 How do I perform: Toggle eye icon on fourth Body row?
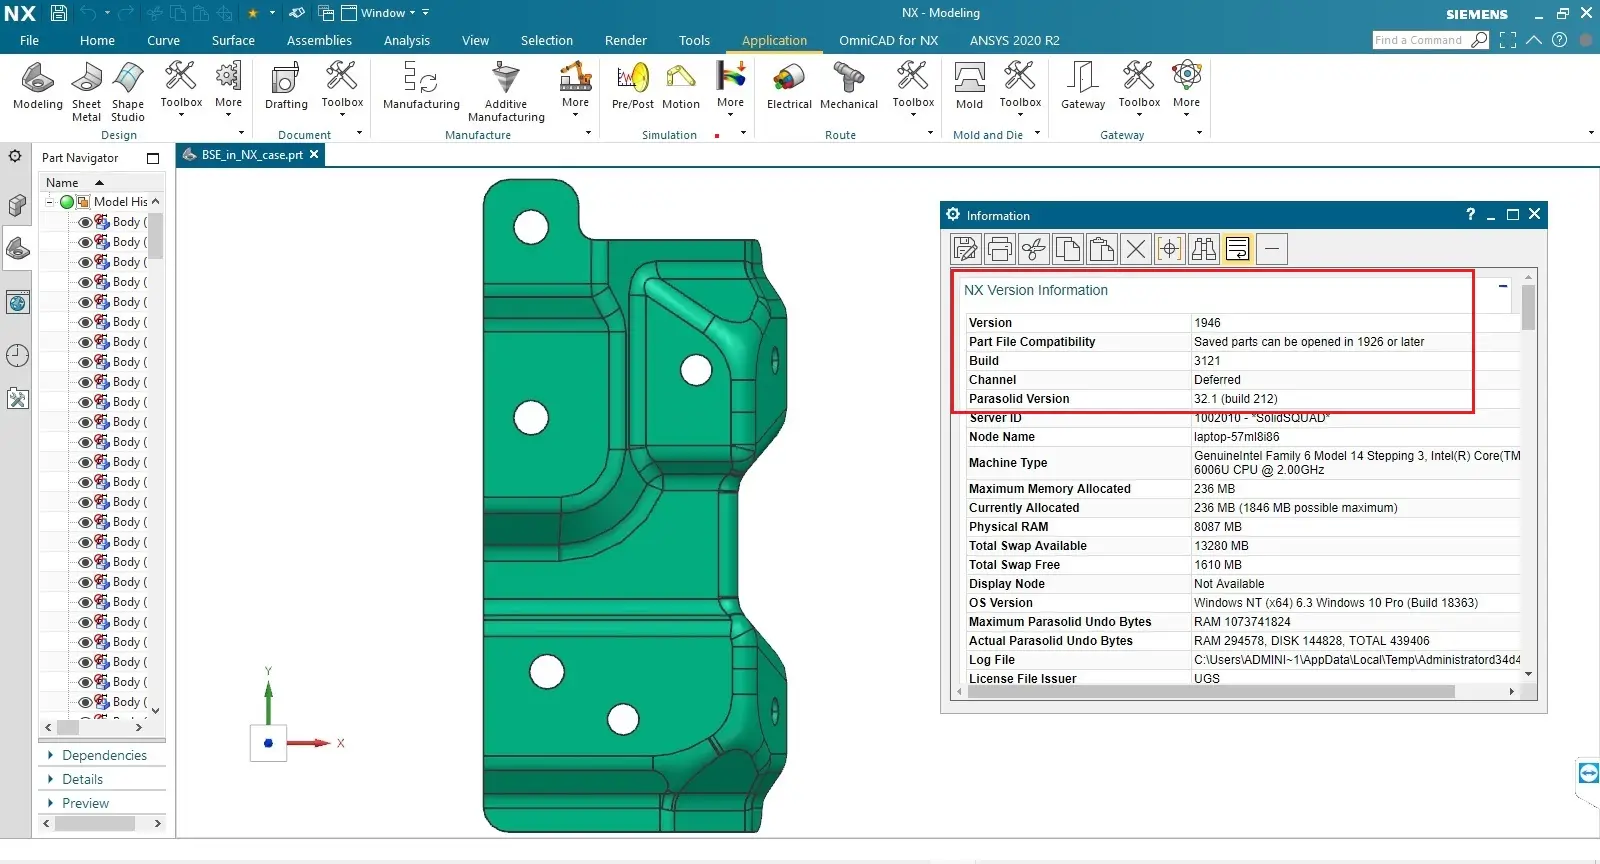coord(85,282)
